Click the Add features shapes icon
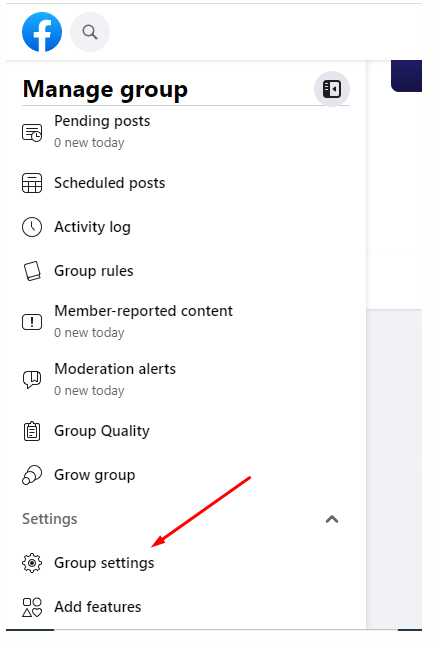The height and width of the screenshot is (646, 434). [32, 607]
